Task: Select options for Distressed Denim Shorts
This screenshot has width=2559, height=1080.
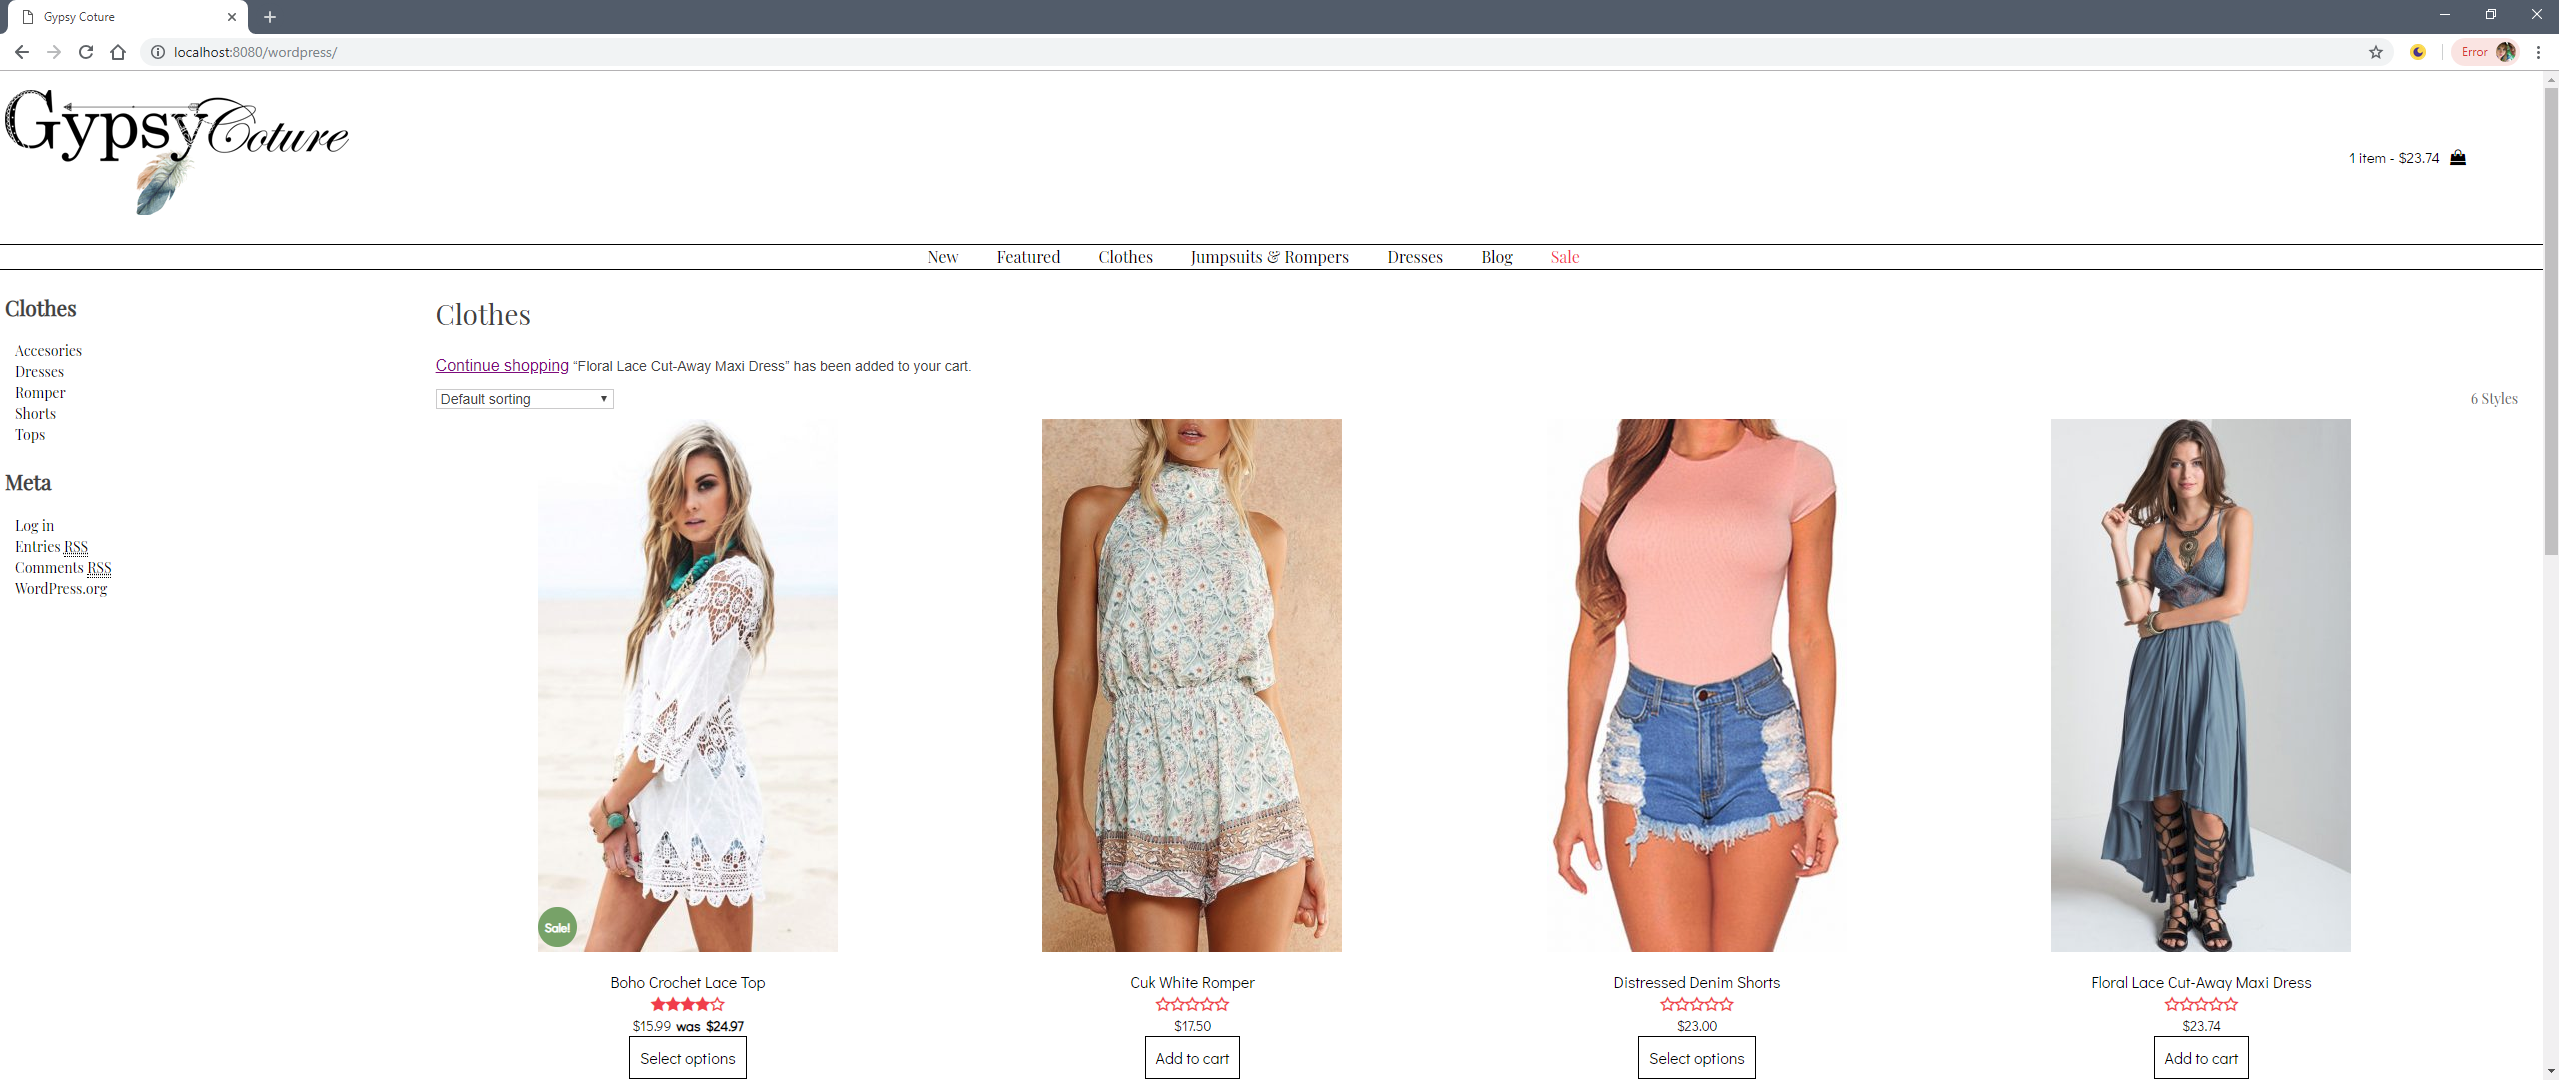Action: (x=1696, y=1058)
